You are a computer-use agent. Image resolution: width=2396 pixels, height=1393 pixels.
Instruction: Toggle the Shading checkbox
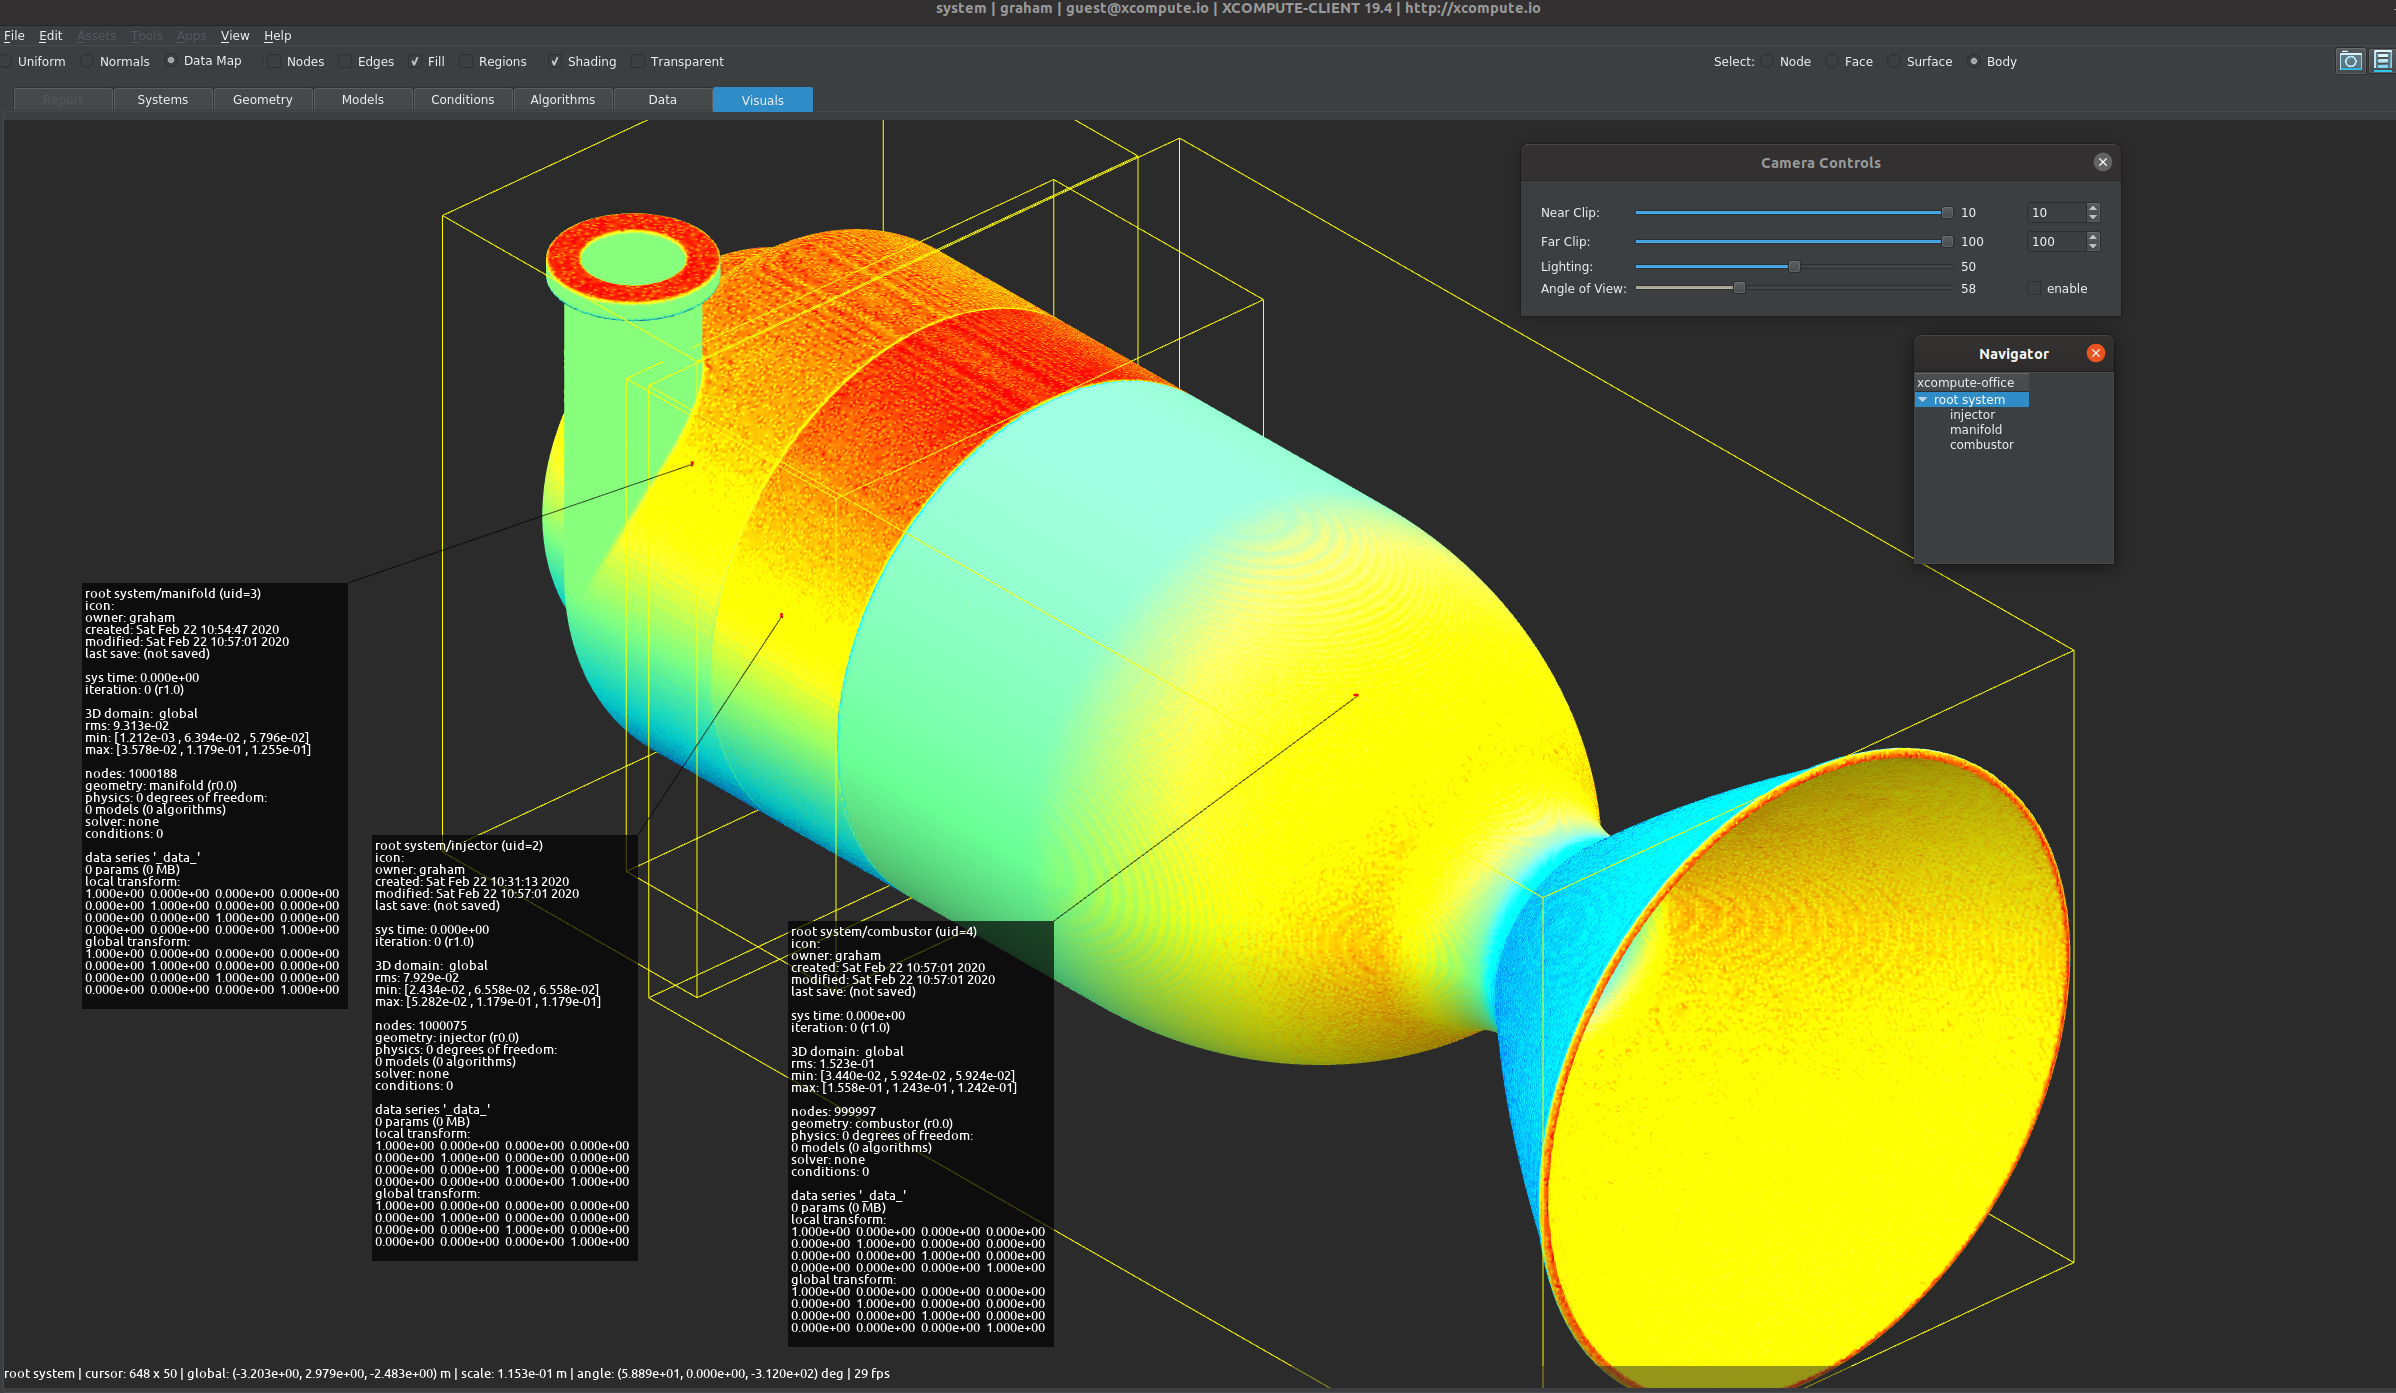(x=555, y=62)
